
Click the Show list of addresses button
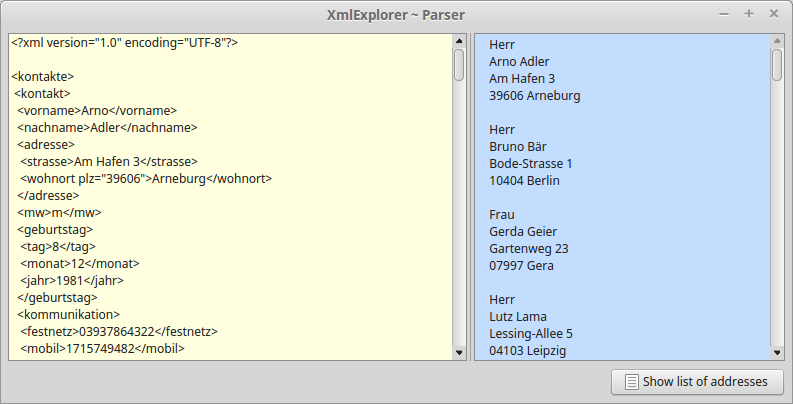click(696, 381)
